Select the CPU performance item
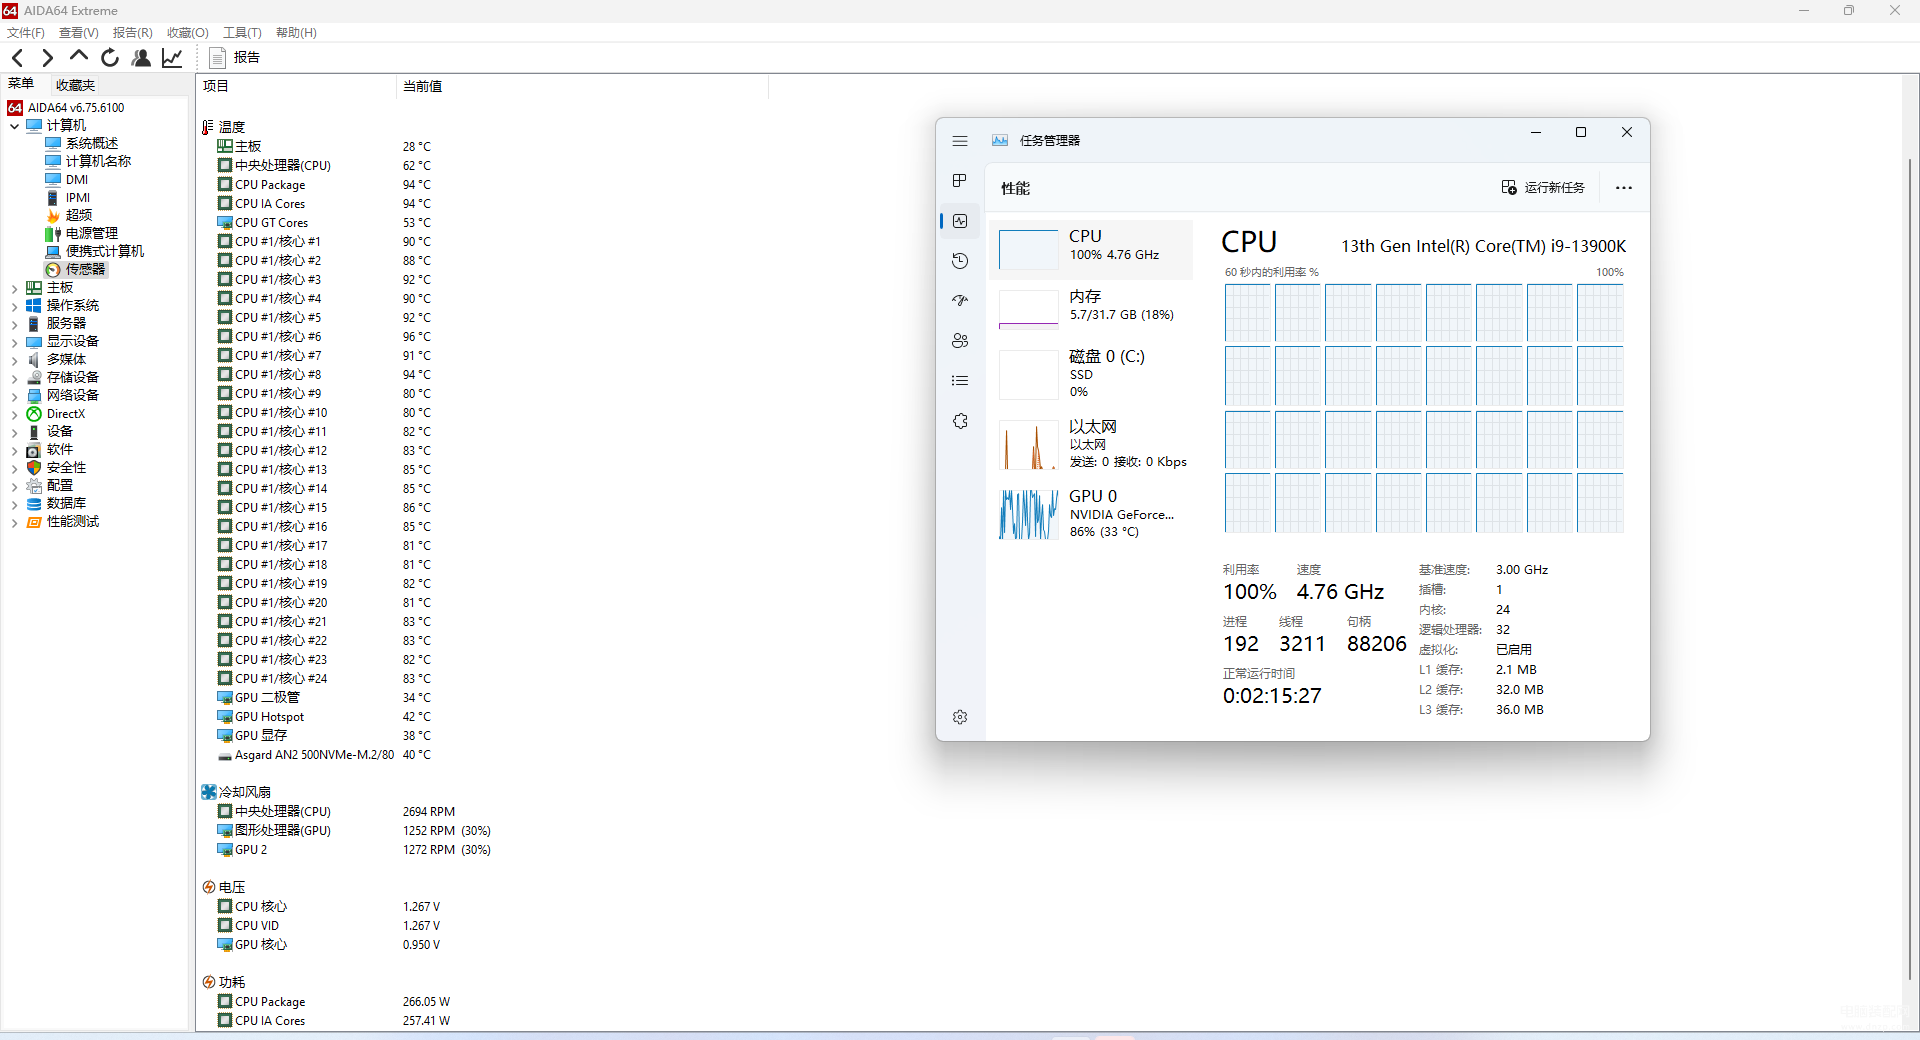Viewport: 1920px width, 1040px height. click(1092, 250)
